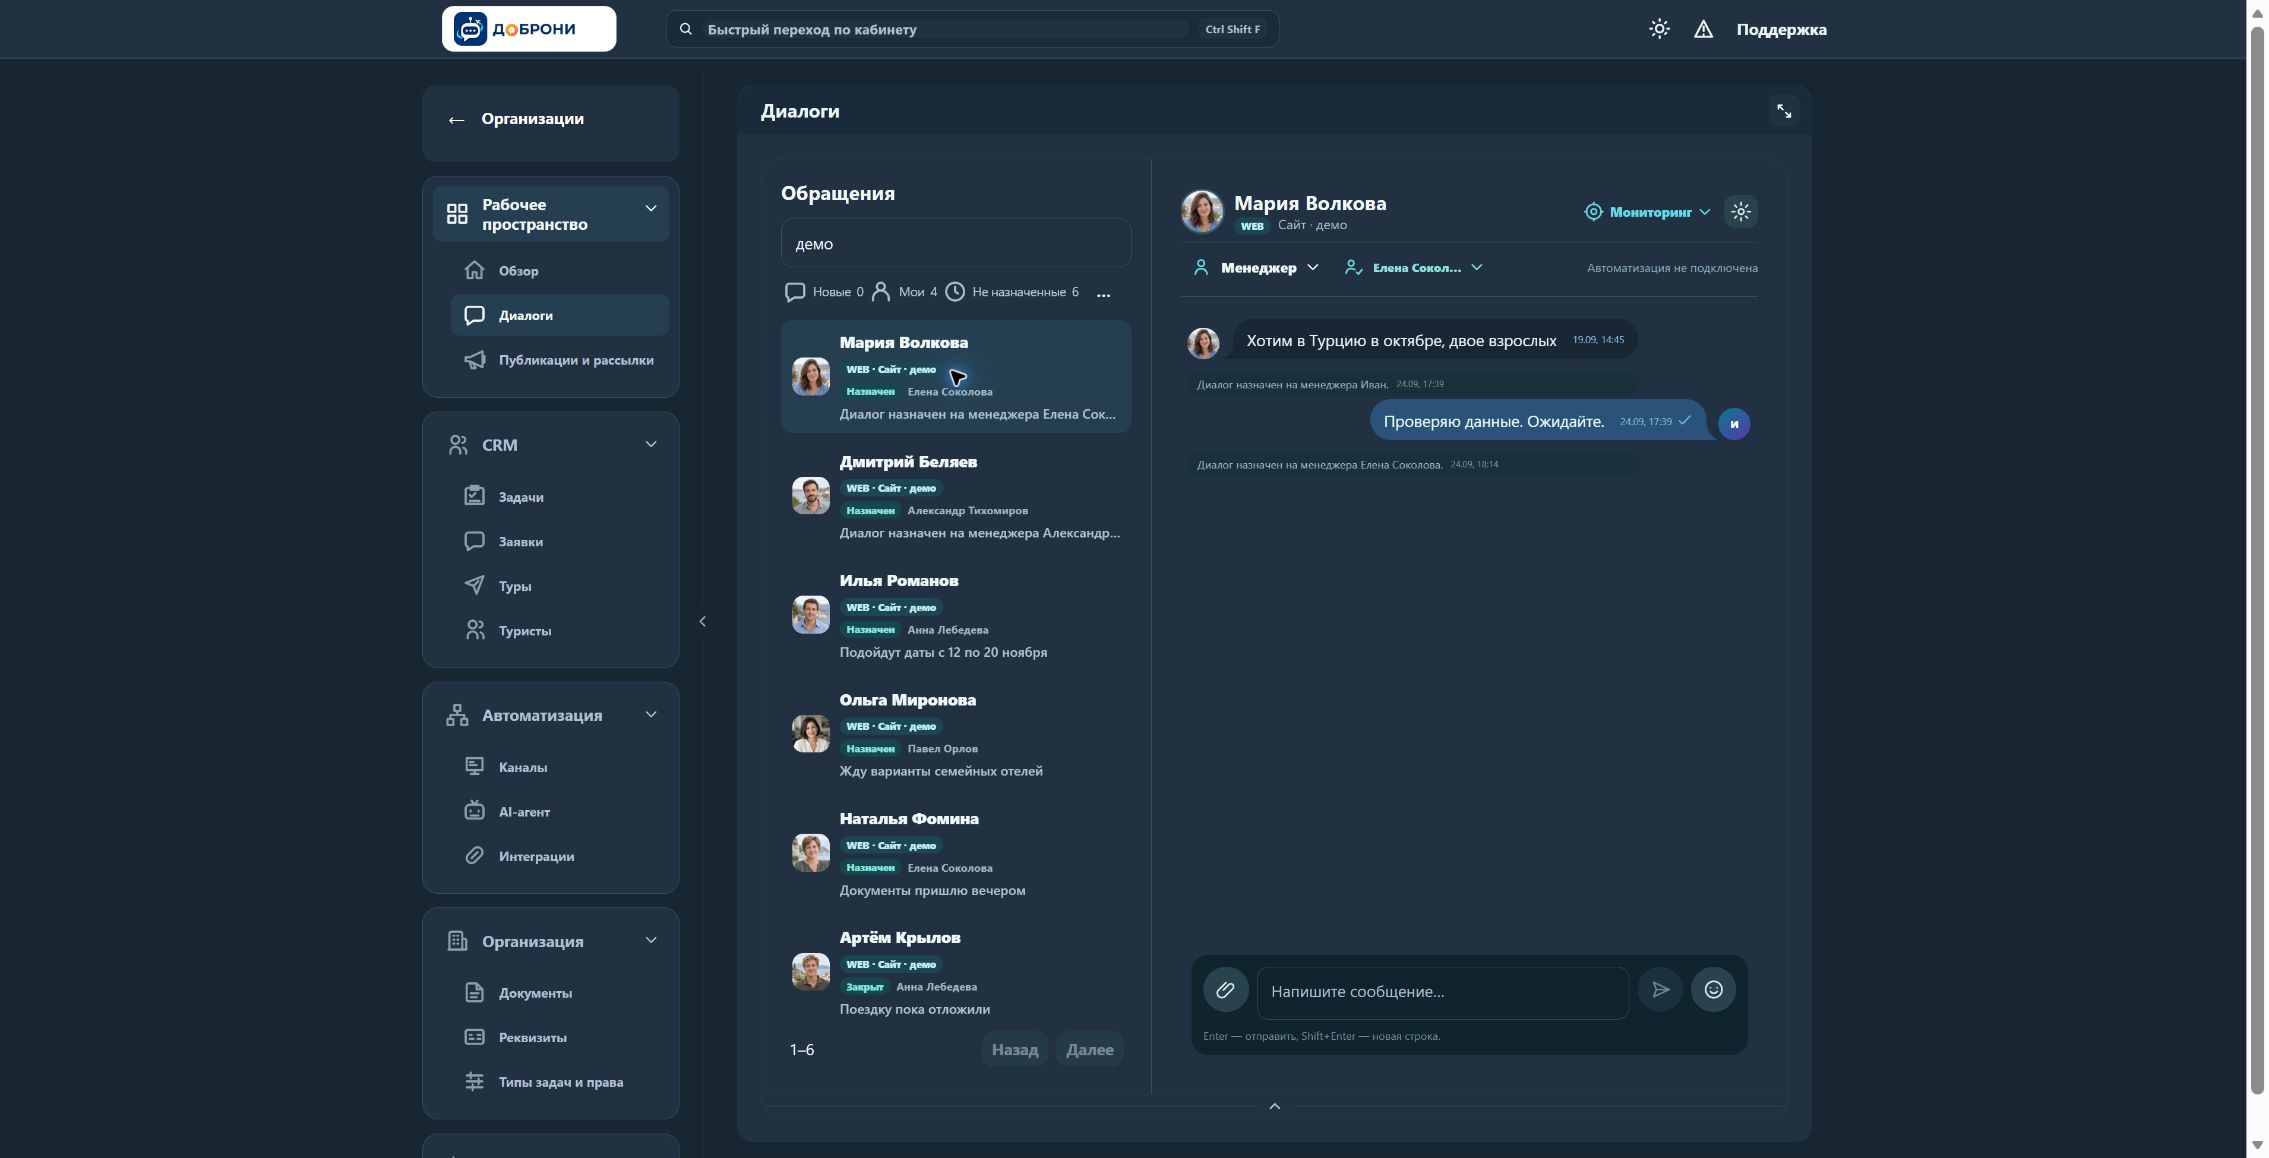
Task: Open more filters ellipsis in Обращения
Action: pyautogui.click(x=1103, y=293)
